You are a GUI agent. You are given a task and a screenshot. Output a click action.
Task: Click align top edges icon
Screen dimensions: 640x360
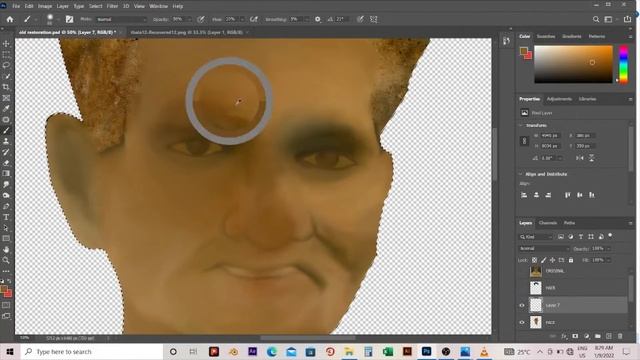click(x=568, y=195)
